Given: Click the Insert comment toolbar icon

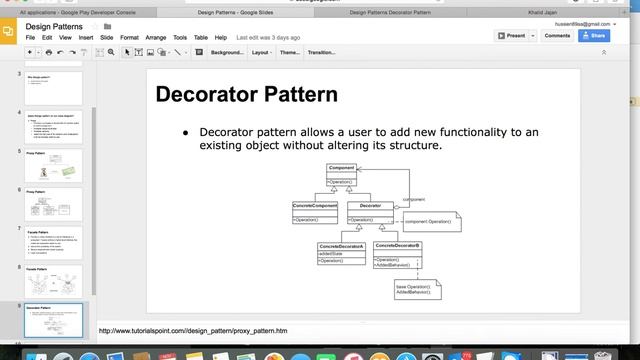Looking at the screenshot, I should click(199, 52).
